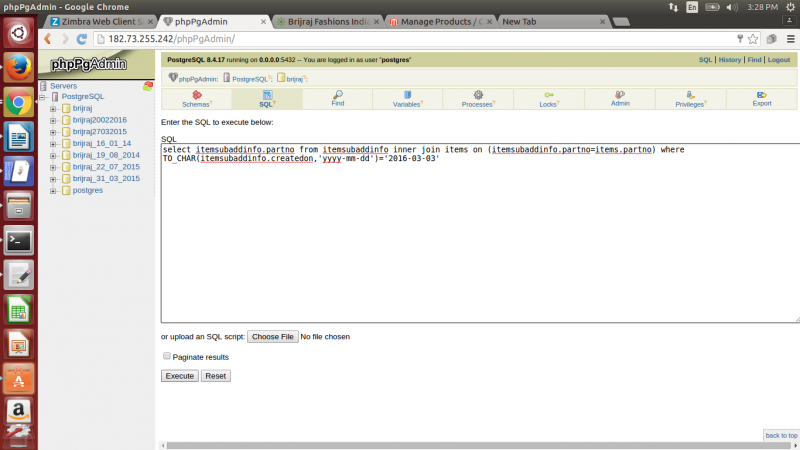
Task: Open Ubuntu dash home icon
Action: point(19,33)
